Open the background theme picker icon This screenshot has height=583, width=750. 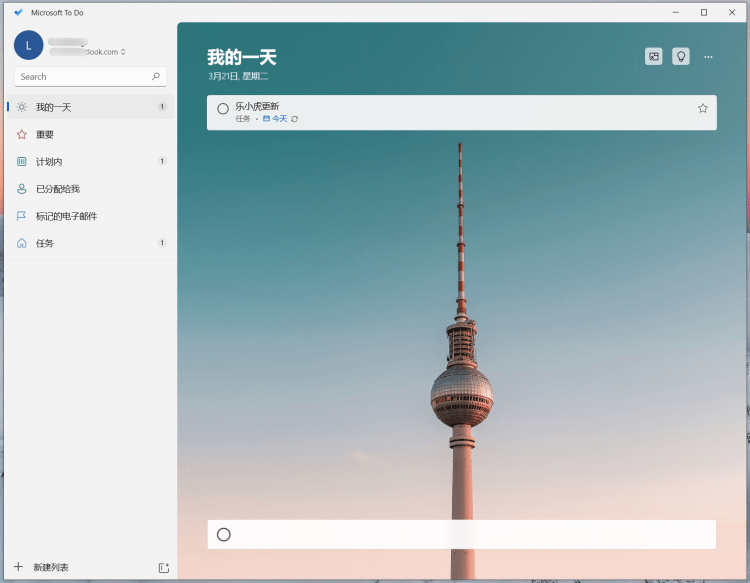click(653, 56)
